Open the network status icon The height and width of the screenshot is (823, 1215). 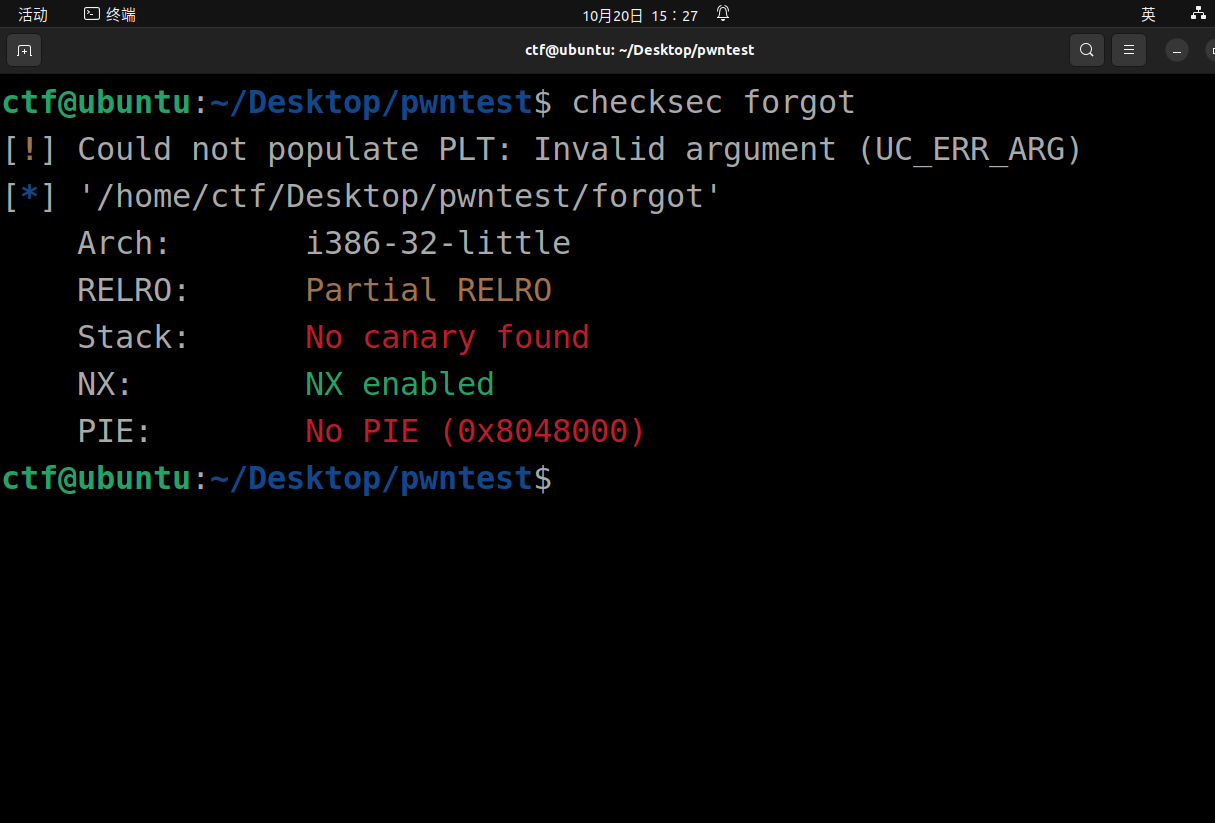(1198, 14)
